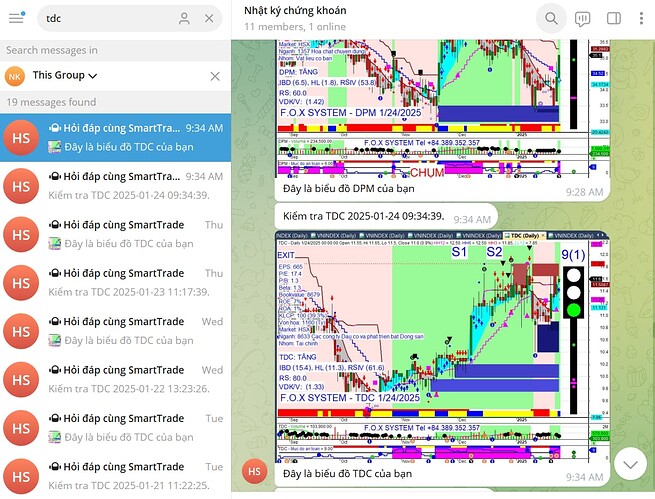Open the TDC chart image

tap(443, 347)
